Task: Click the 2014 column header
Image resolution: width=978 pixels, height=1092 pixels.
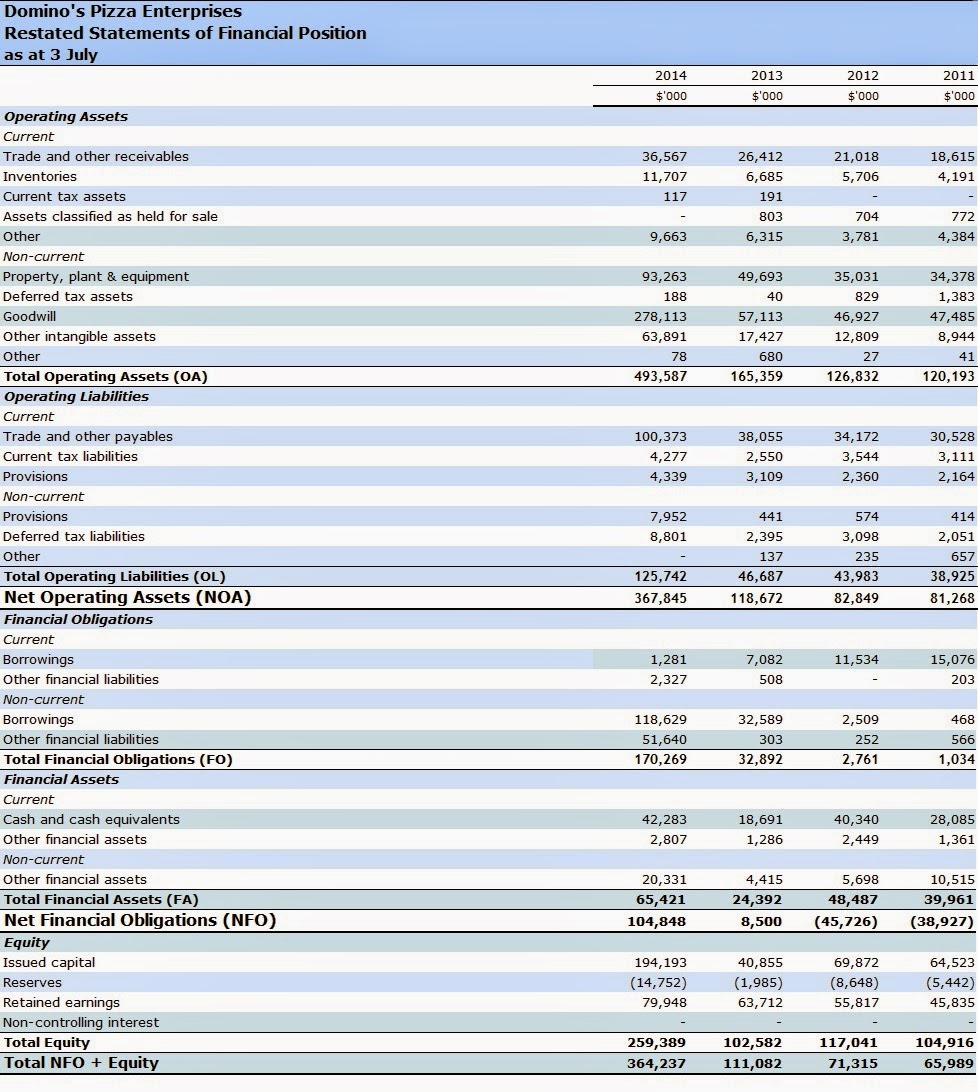Action: click(x=671, y=75)
